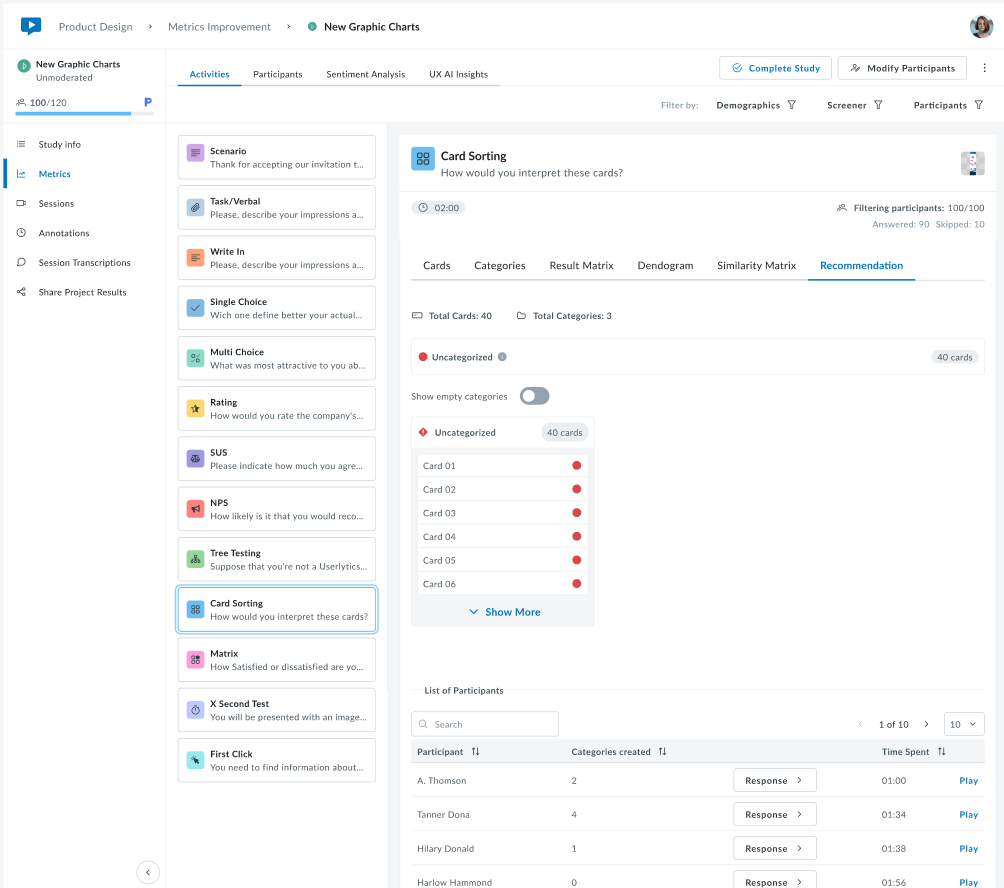Open the Participants filter dropdown

point(948,105)
